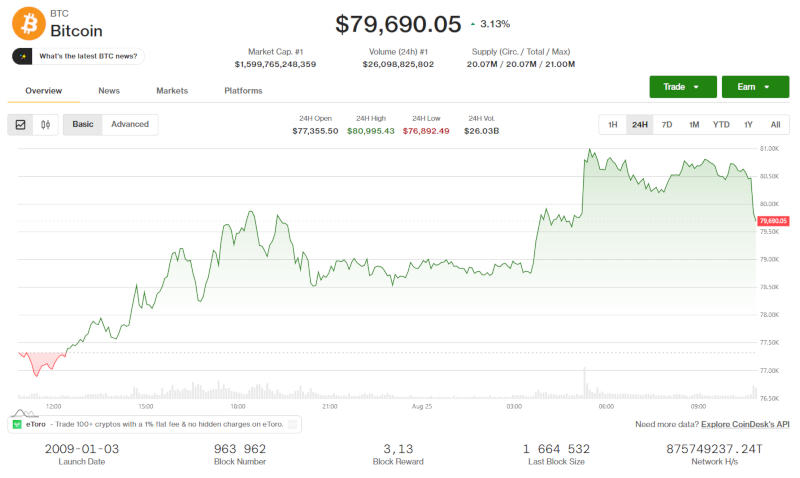800x478 pixels.
Task: Set chart range to All
Action: point(776,124)
